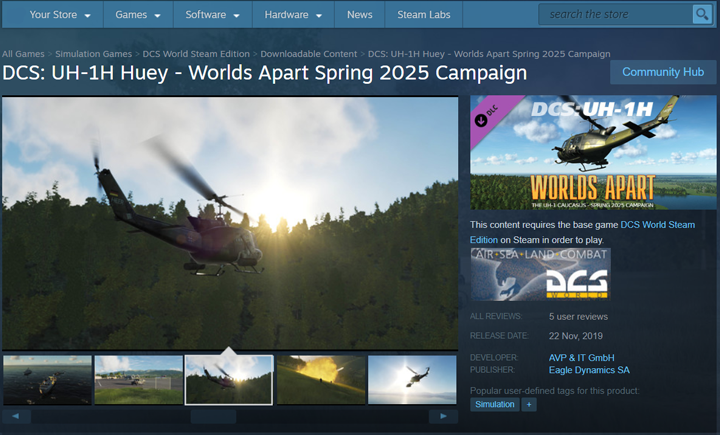This screenshot has height=435, width=720.
Task: Open the Your Store dropdown
Action: (x=59, y=15)
